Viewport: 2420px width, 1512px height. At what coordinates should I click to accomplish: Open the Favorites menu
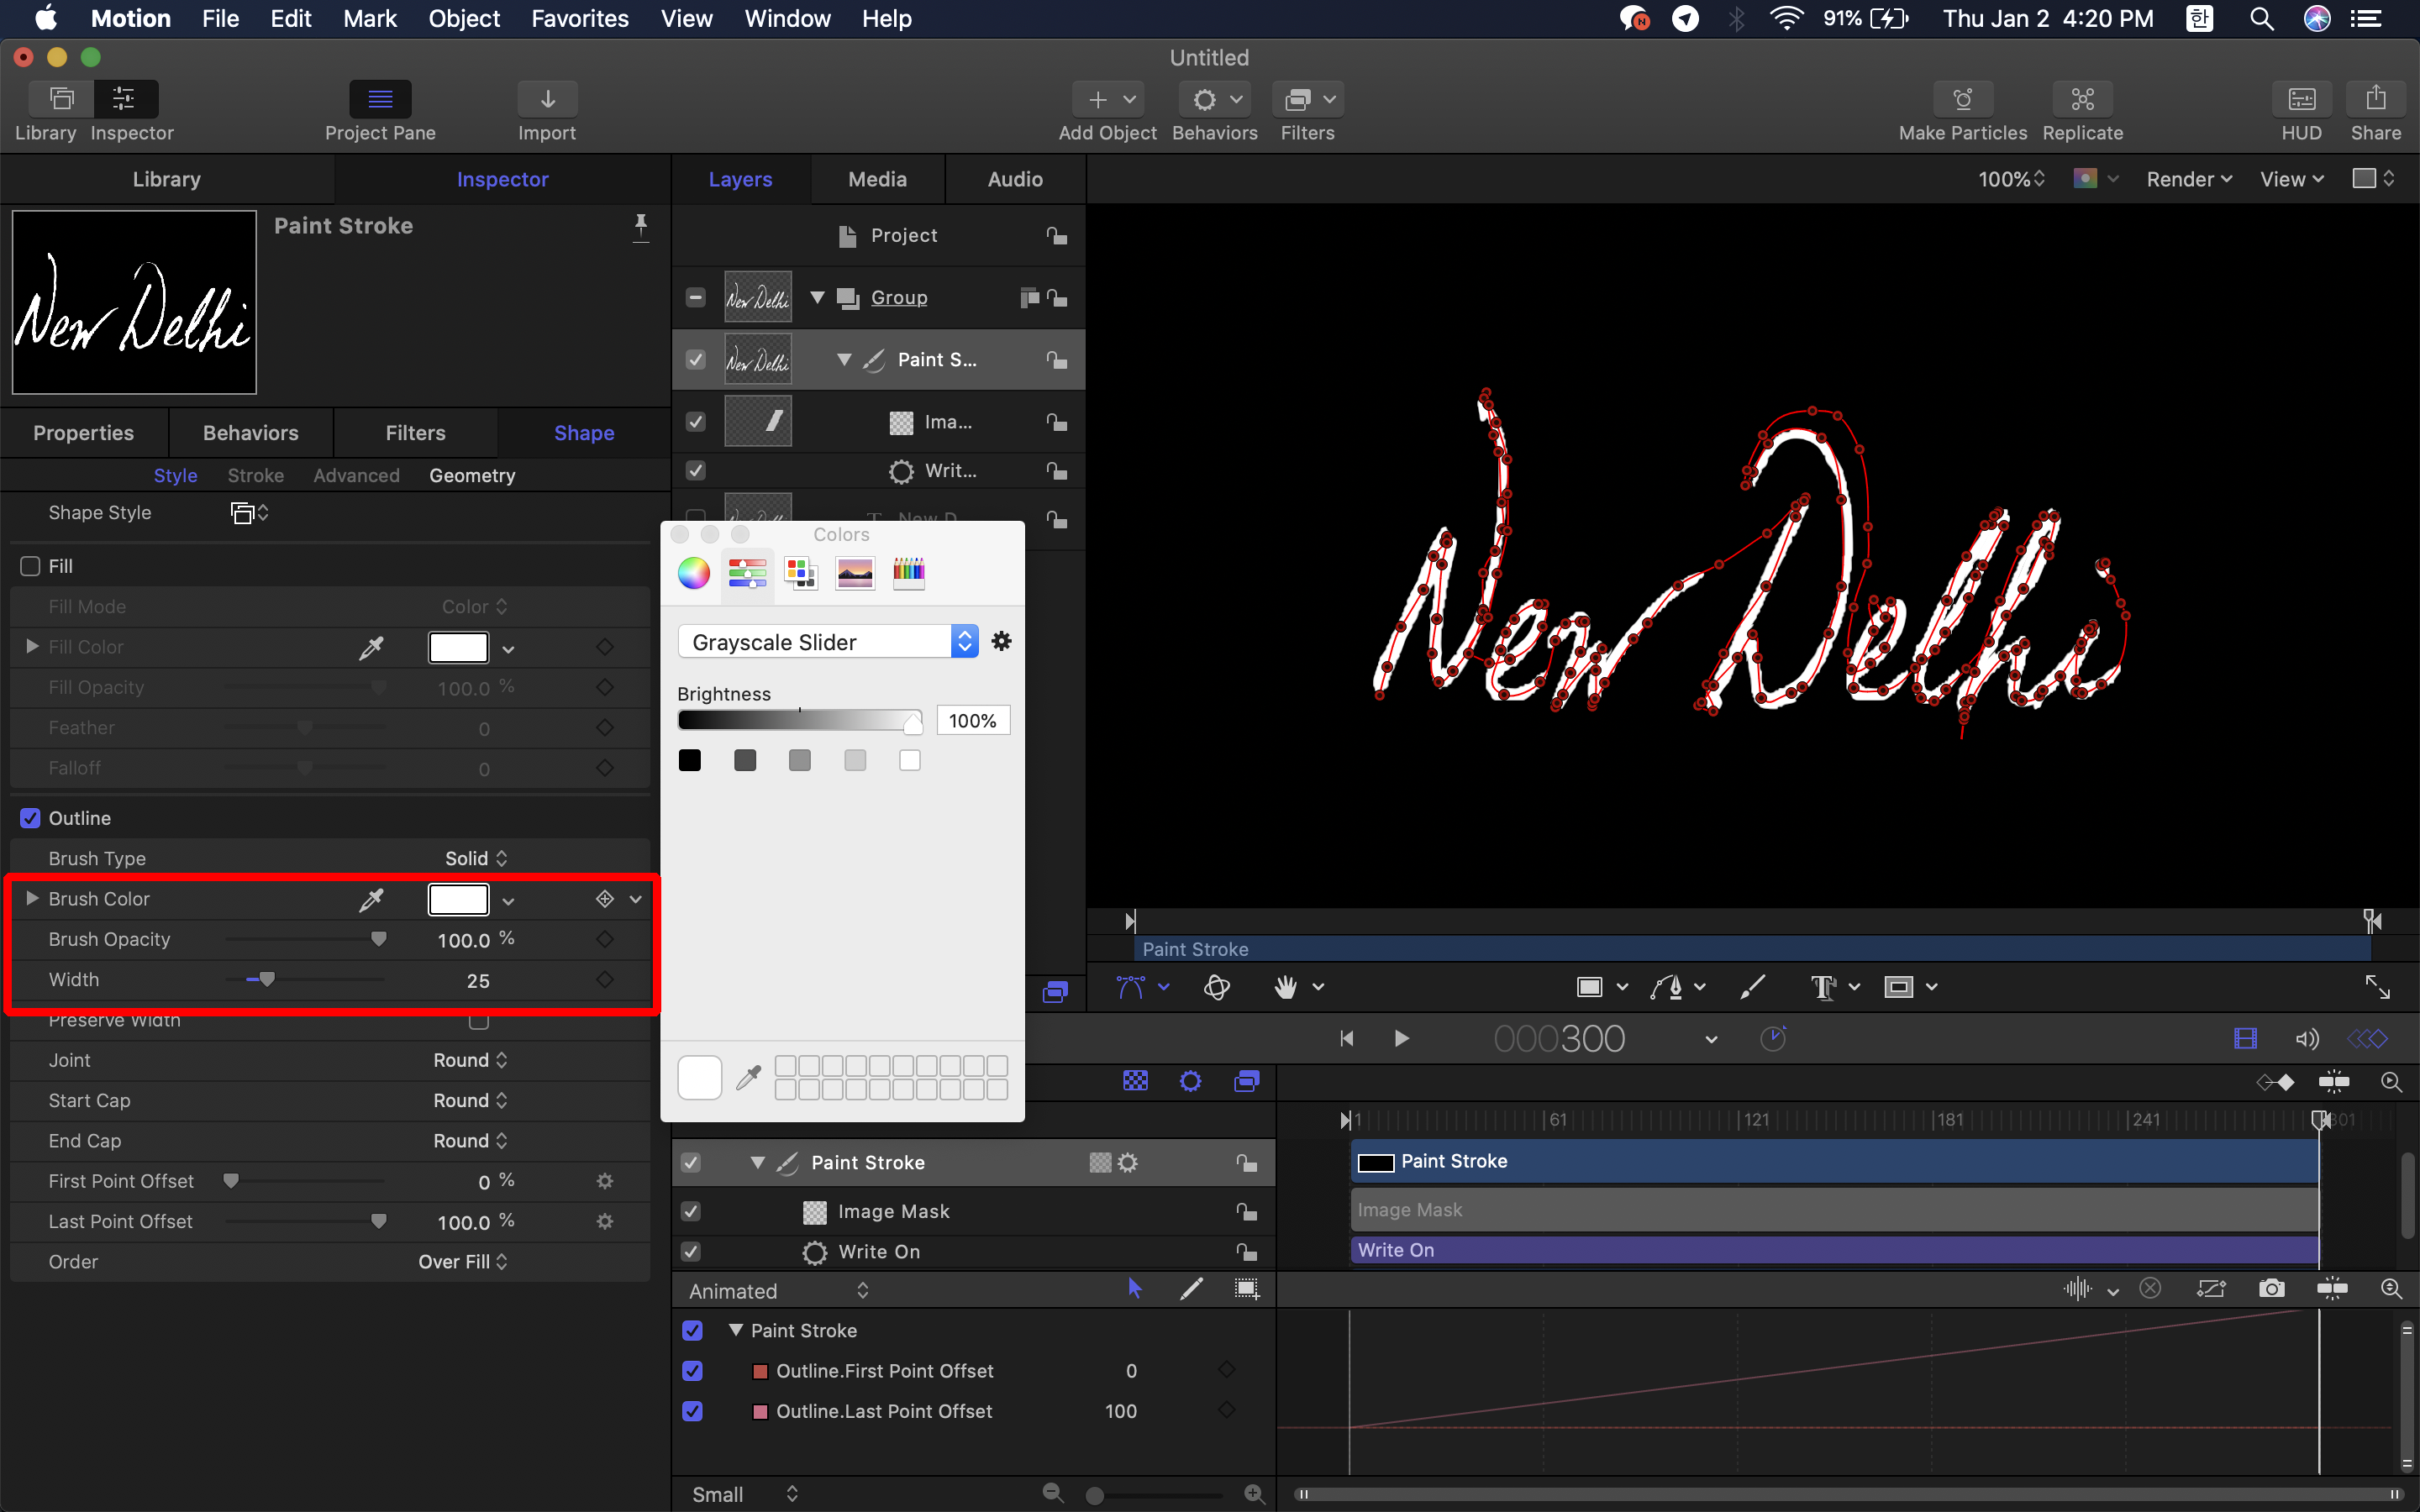point(579,18)
